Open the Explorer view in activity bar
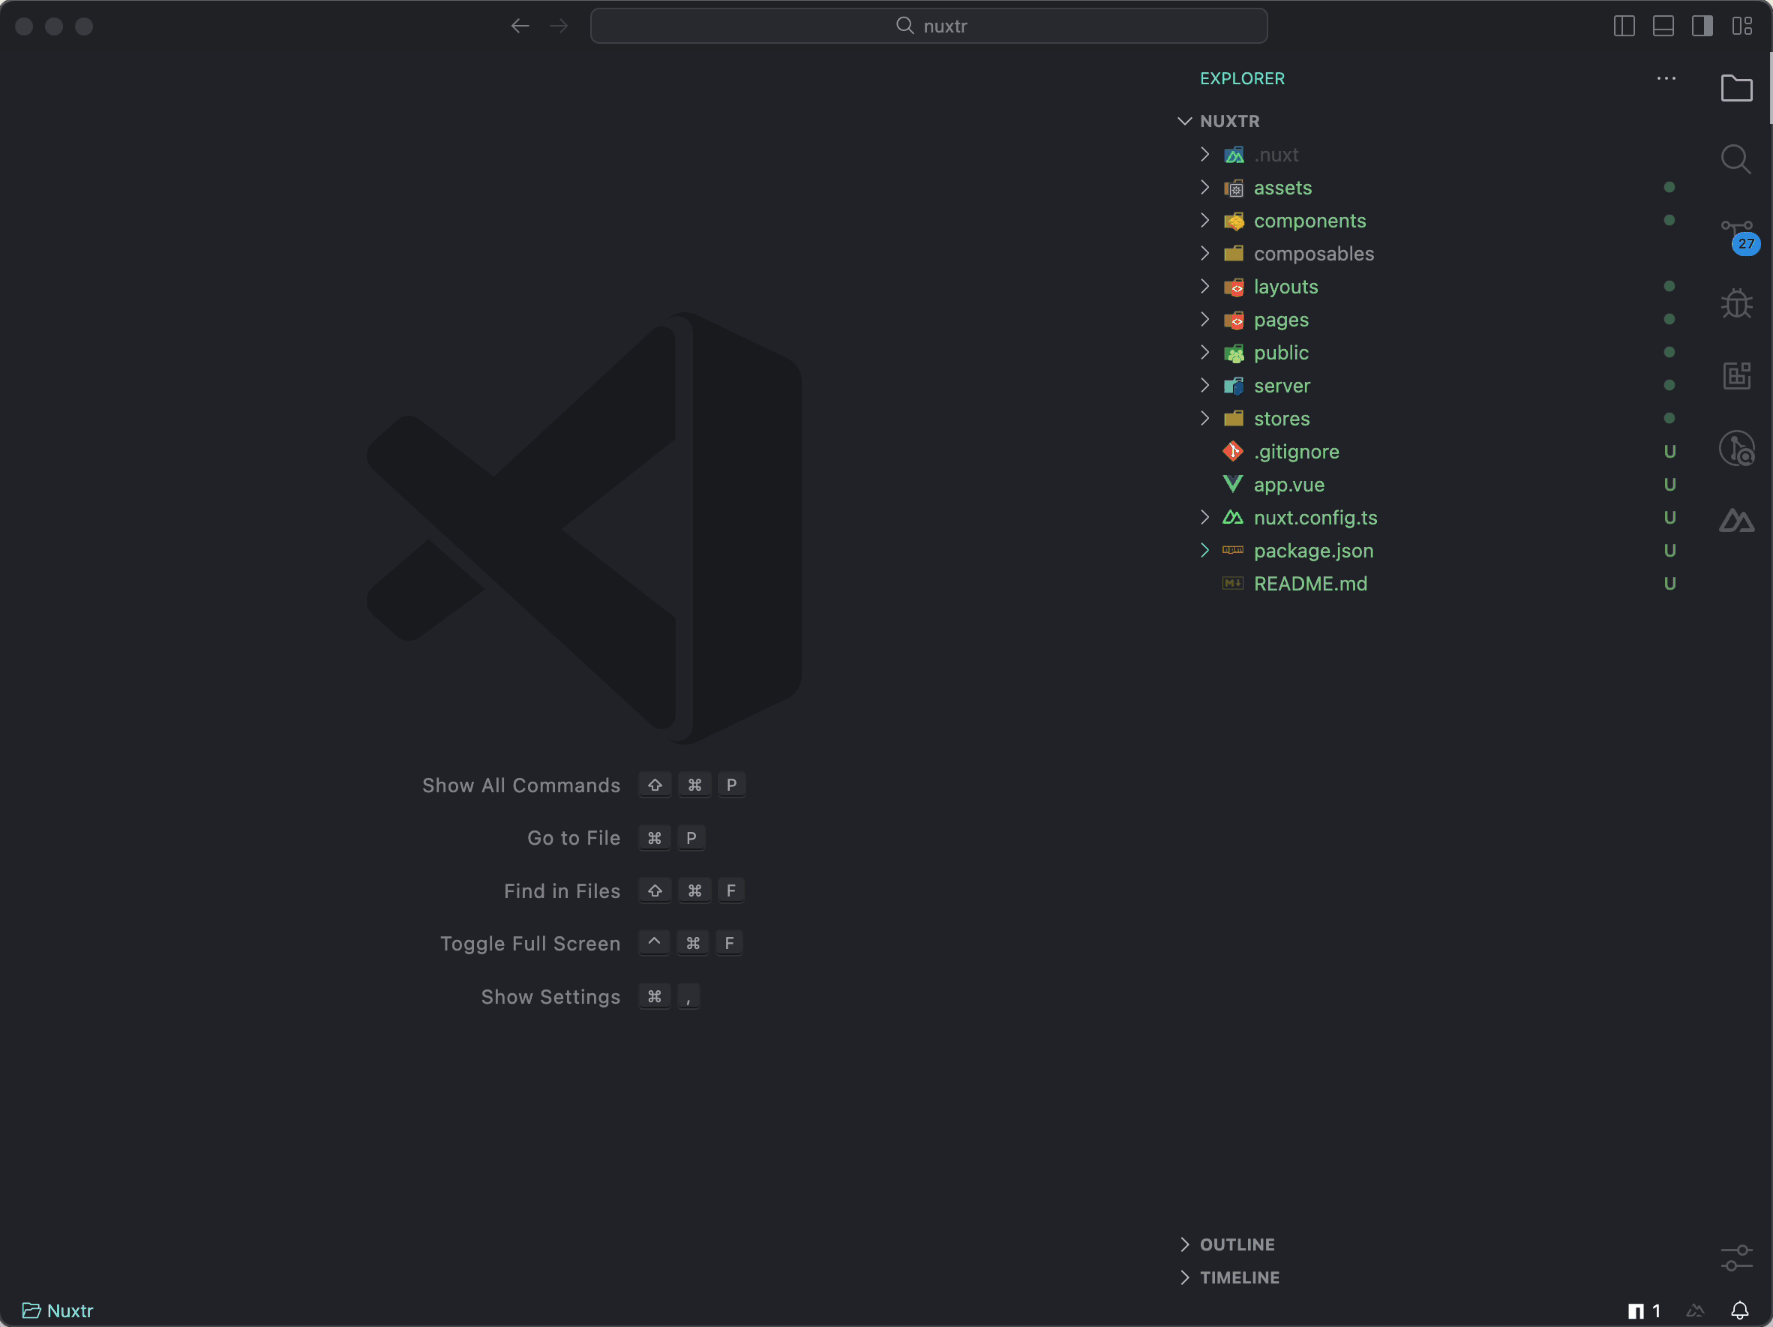 [x=1736, y=88]
